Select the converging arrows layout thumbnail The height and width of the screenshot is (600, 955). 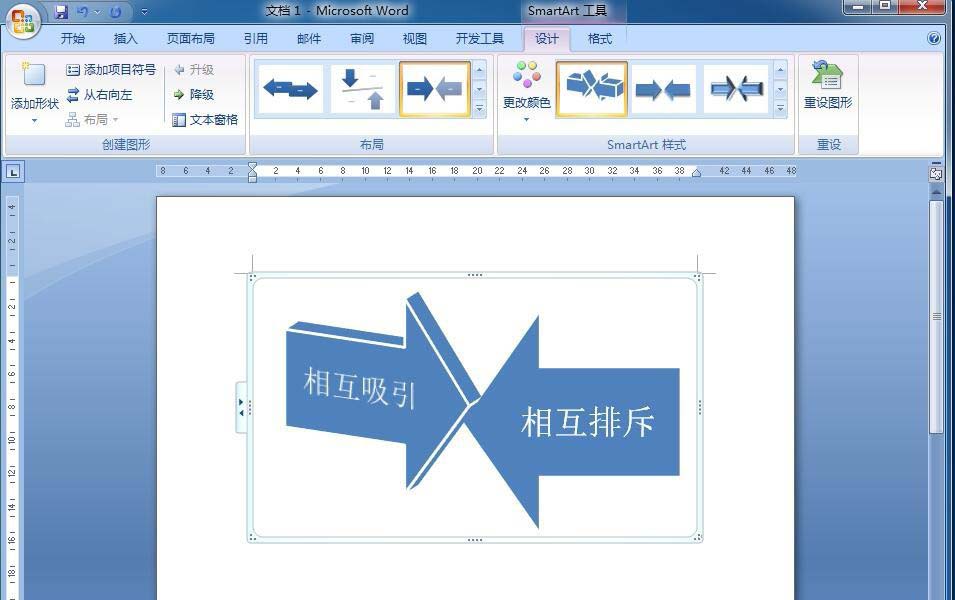tap(434, 89)
